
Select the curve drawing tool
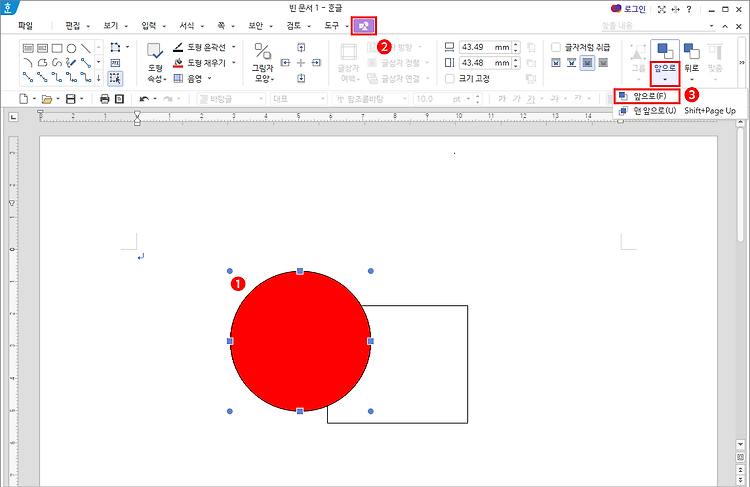57,63
